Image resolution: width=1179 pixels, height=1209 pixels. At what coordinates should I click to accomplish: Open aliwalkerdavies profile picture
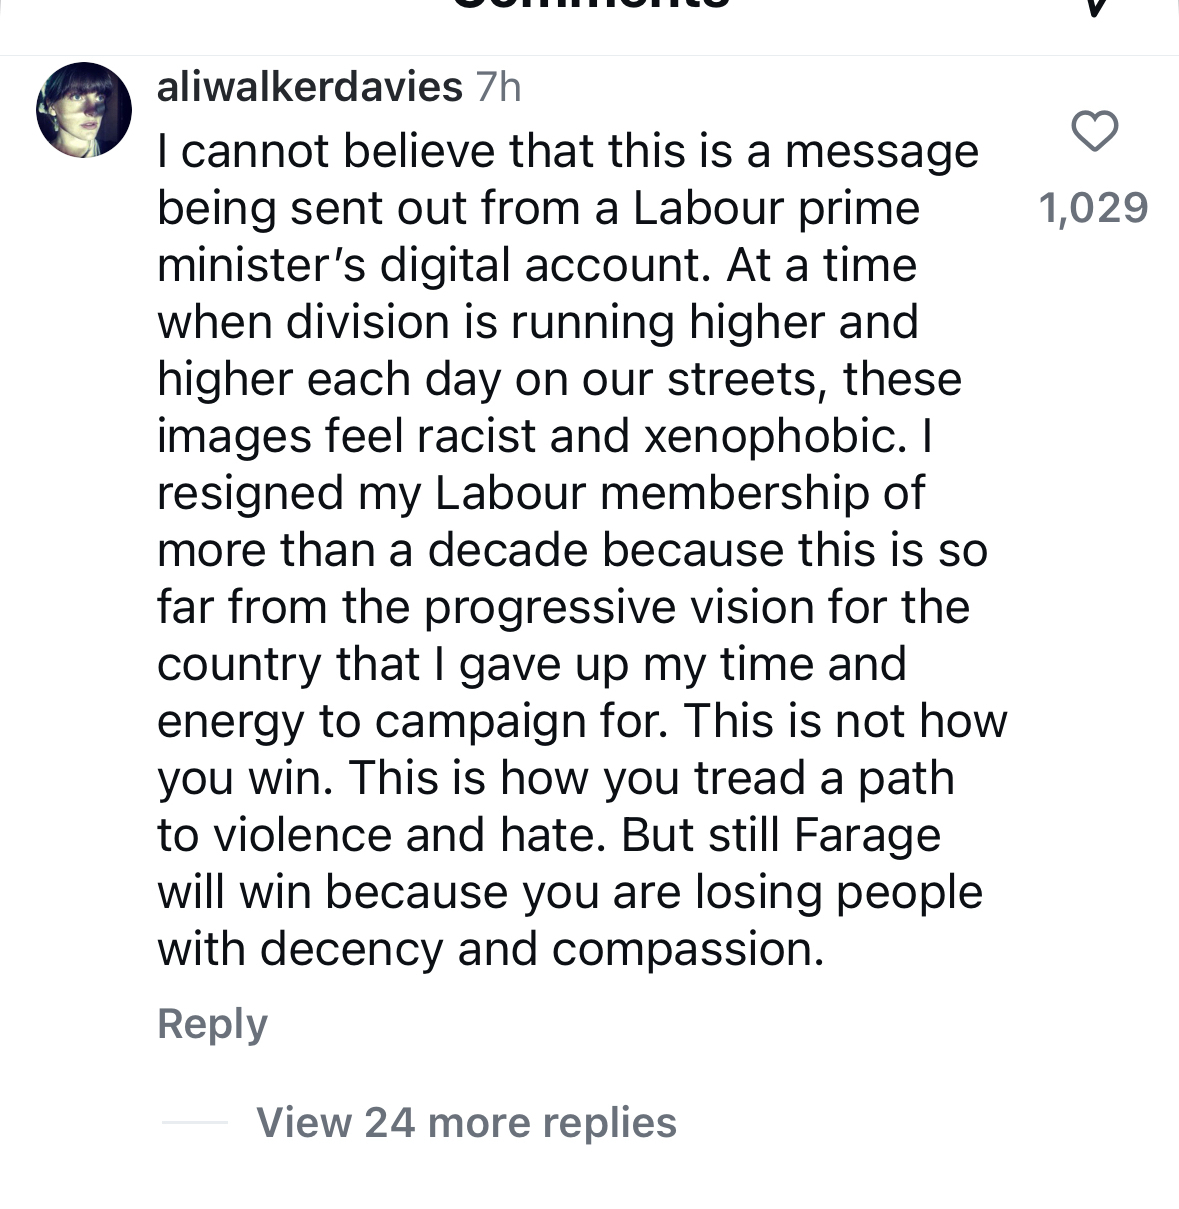pyautogui.click(x=84, y=110)
